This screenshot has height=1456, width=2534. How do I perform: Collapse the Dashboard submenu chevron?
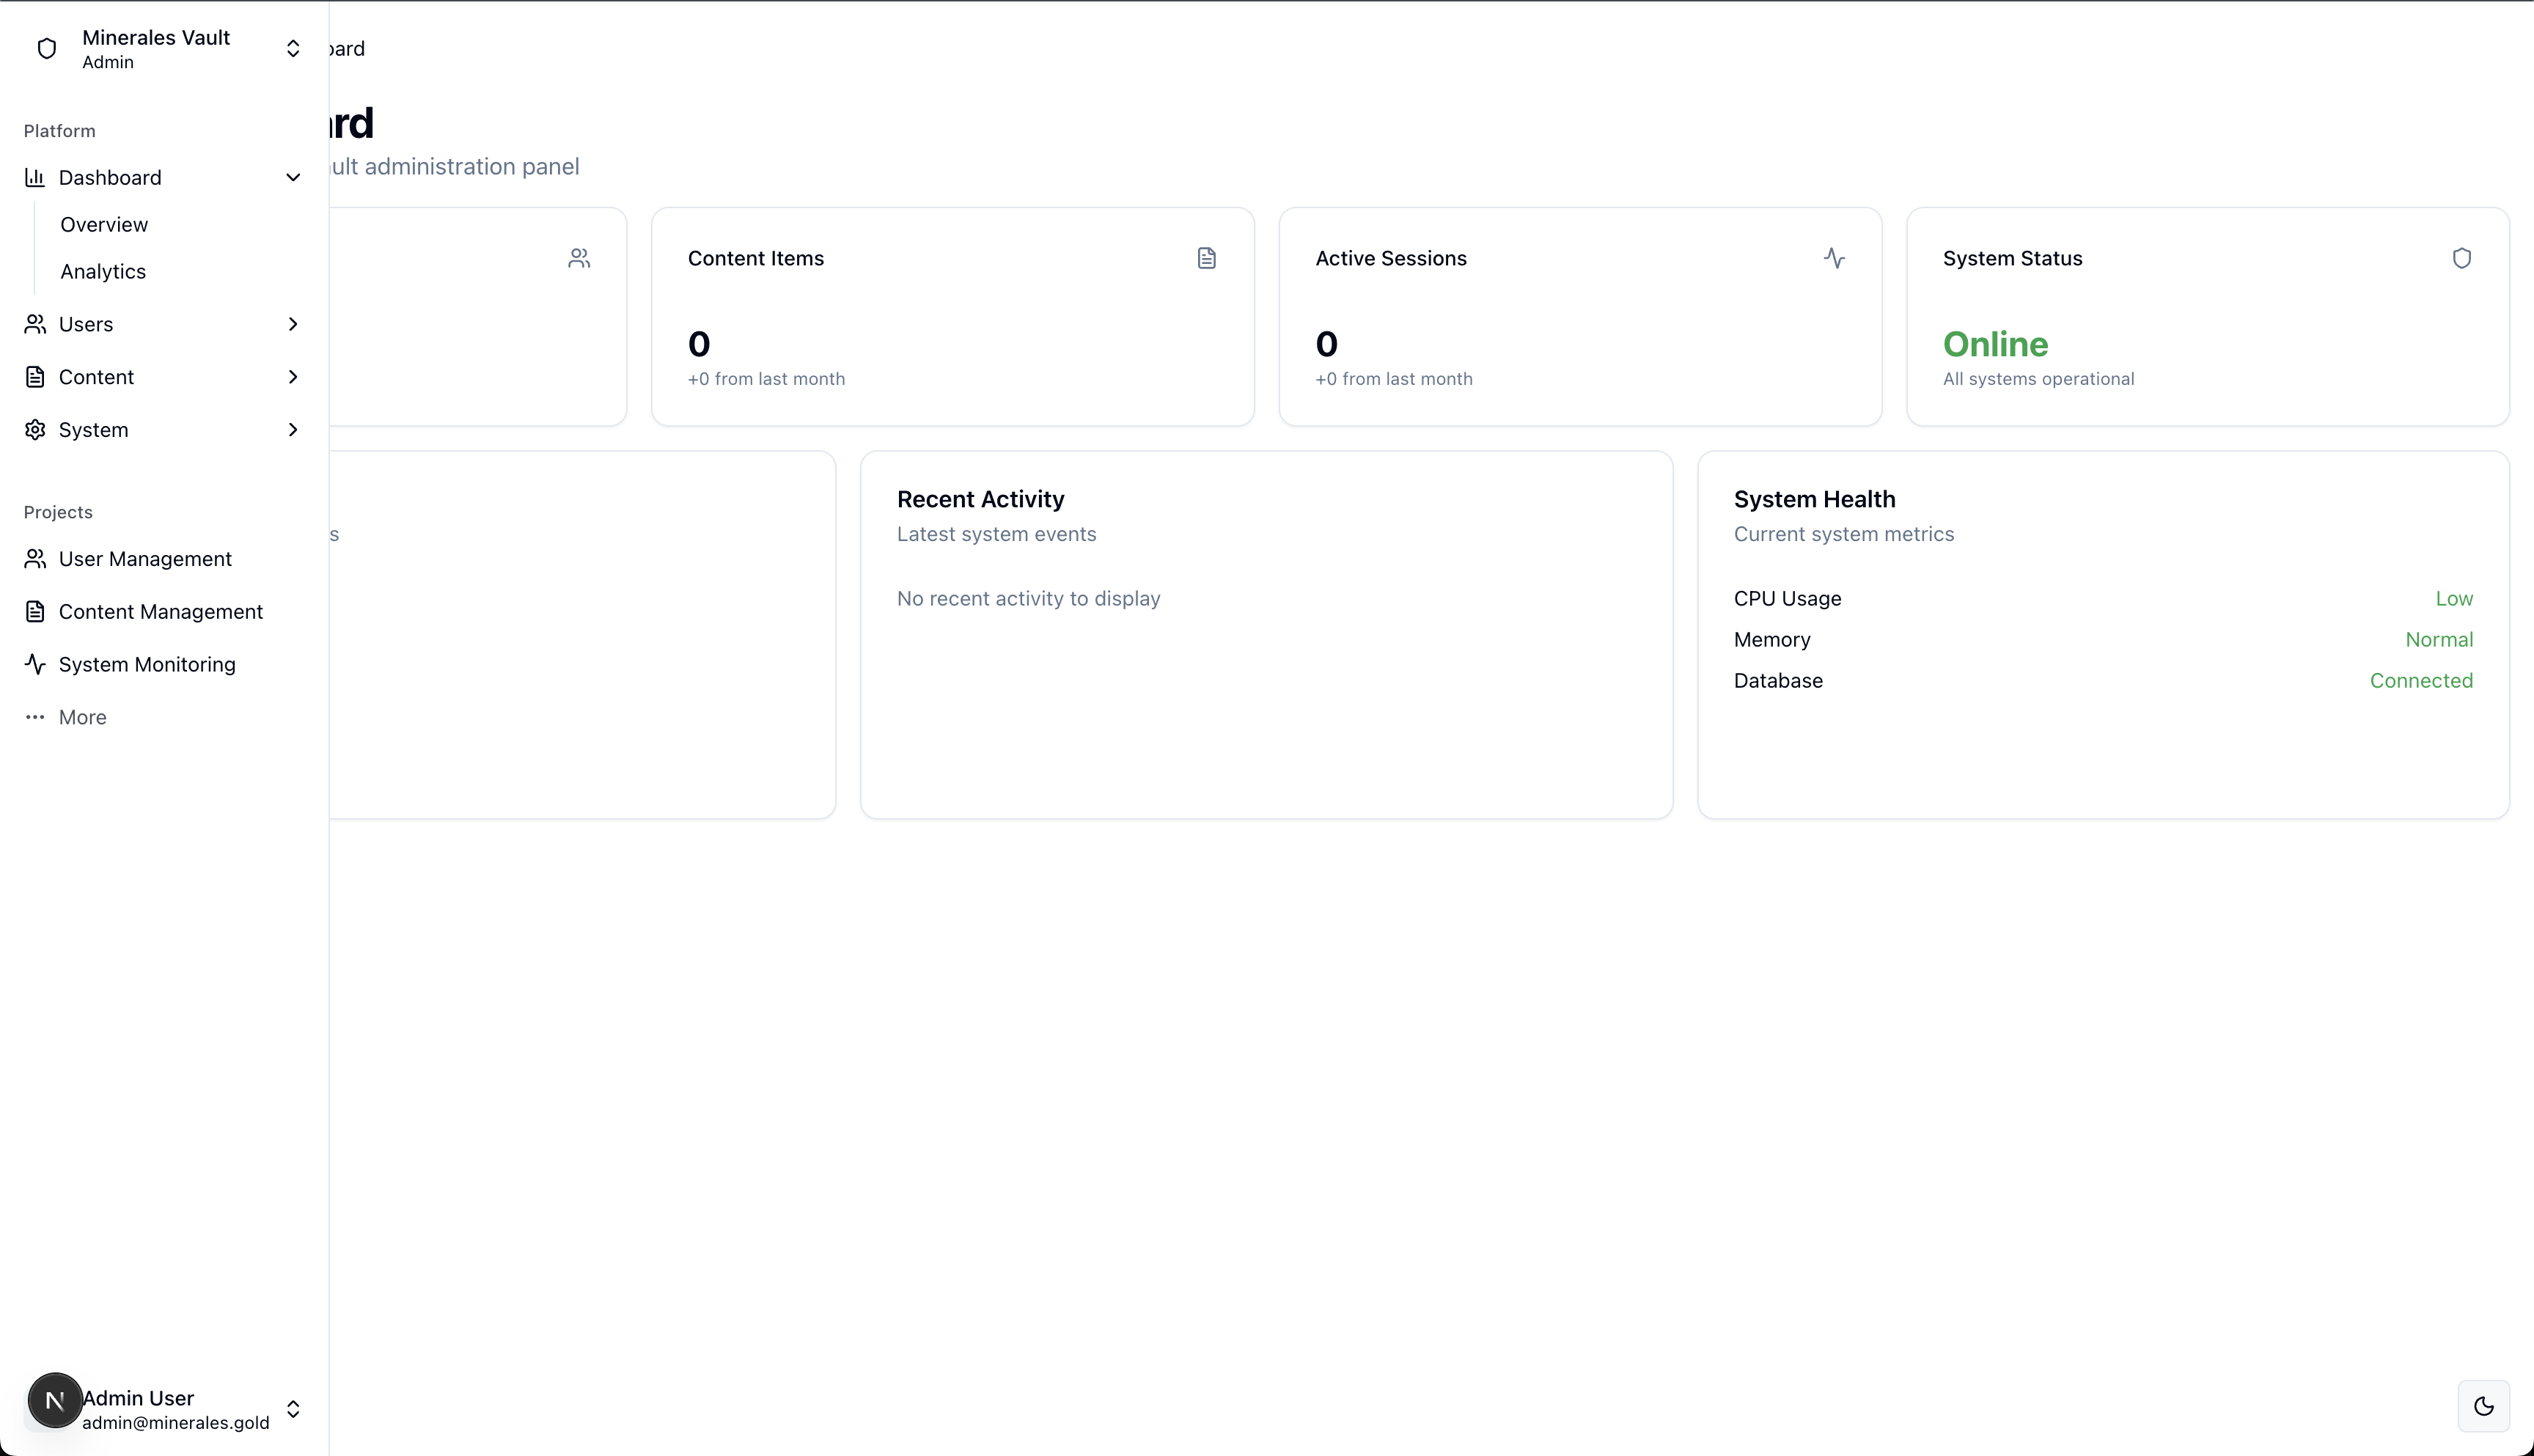293,178
